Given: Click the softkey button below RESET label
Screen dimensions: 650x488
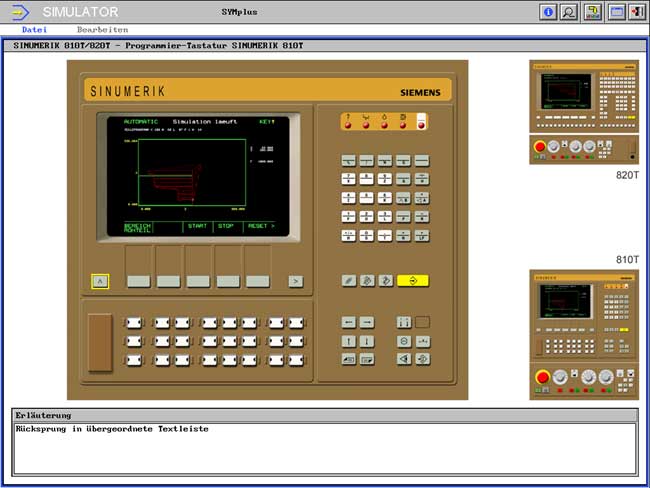Looking at the screenshot, I should coord(258,282).
